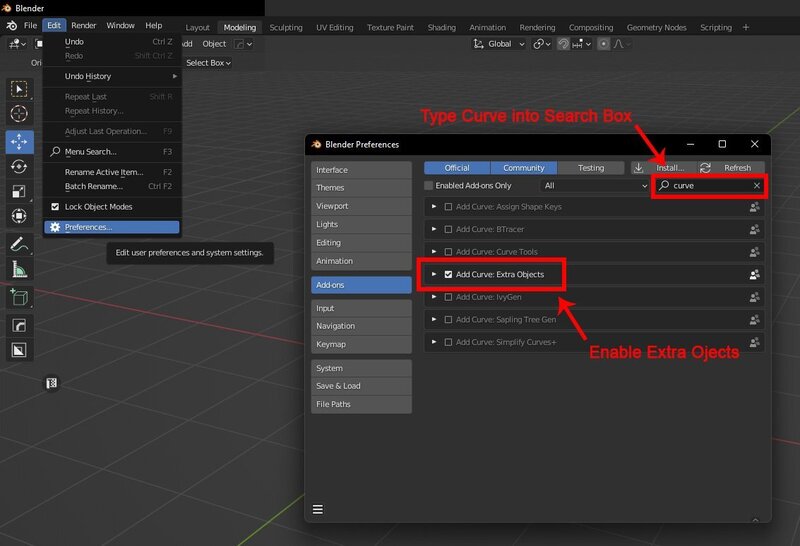Select the Rotate tool
The width and height of the screenshot is (800, 546).
tap(19, 166)
